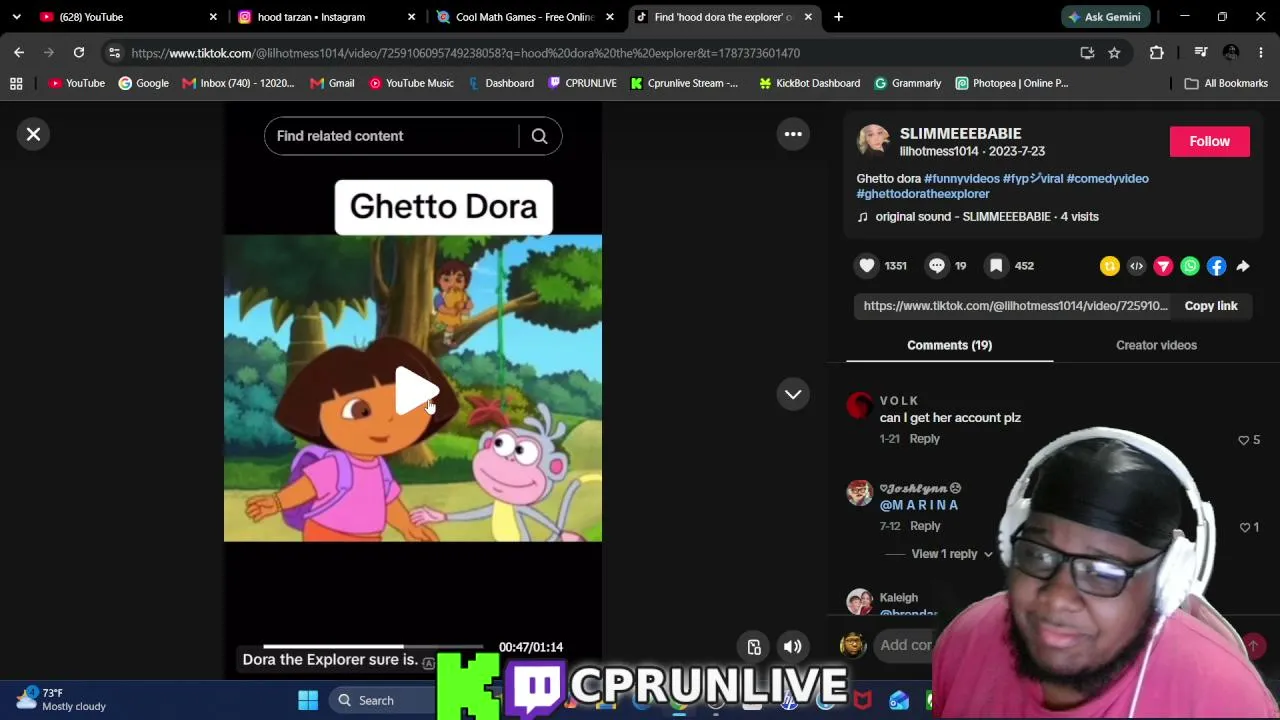This screenshot has width=1280, height=720.
Task: Open the browser Extensions puzzle icon
Action: point(1157,53)
